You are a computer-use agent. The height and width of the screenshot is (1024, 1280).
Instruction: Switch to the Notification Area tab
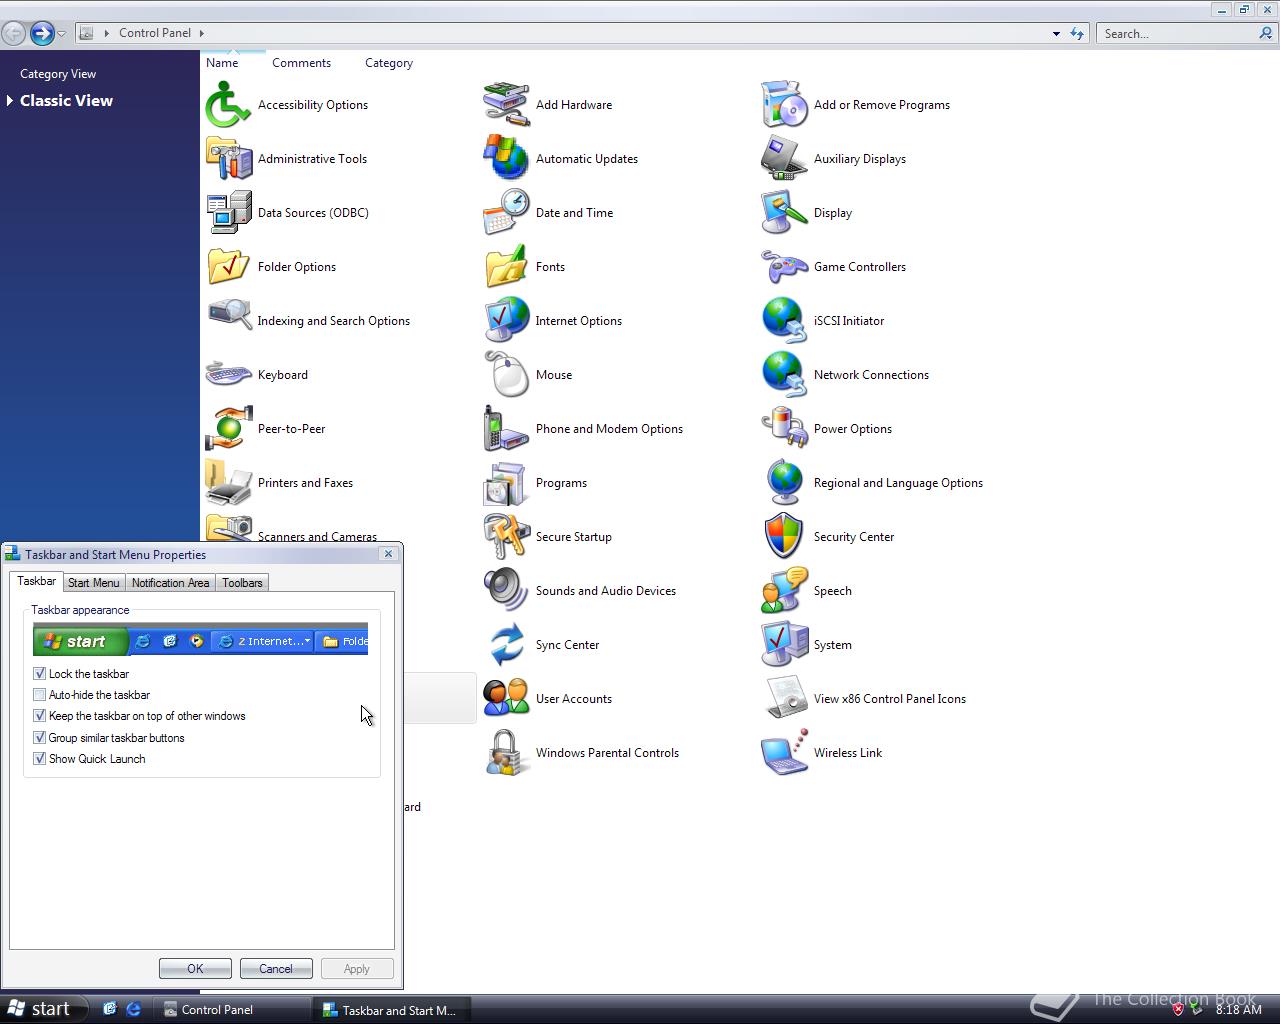170,583
